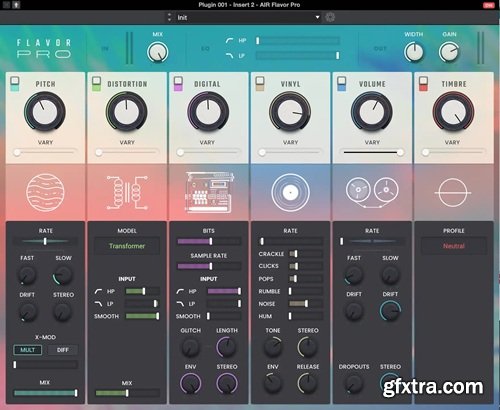The height and width of the screenshot is (410, 500).
Task: Click Distortion input HP filter icon
Action: (x=98, y=291)
